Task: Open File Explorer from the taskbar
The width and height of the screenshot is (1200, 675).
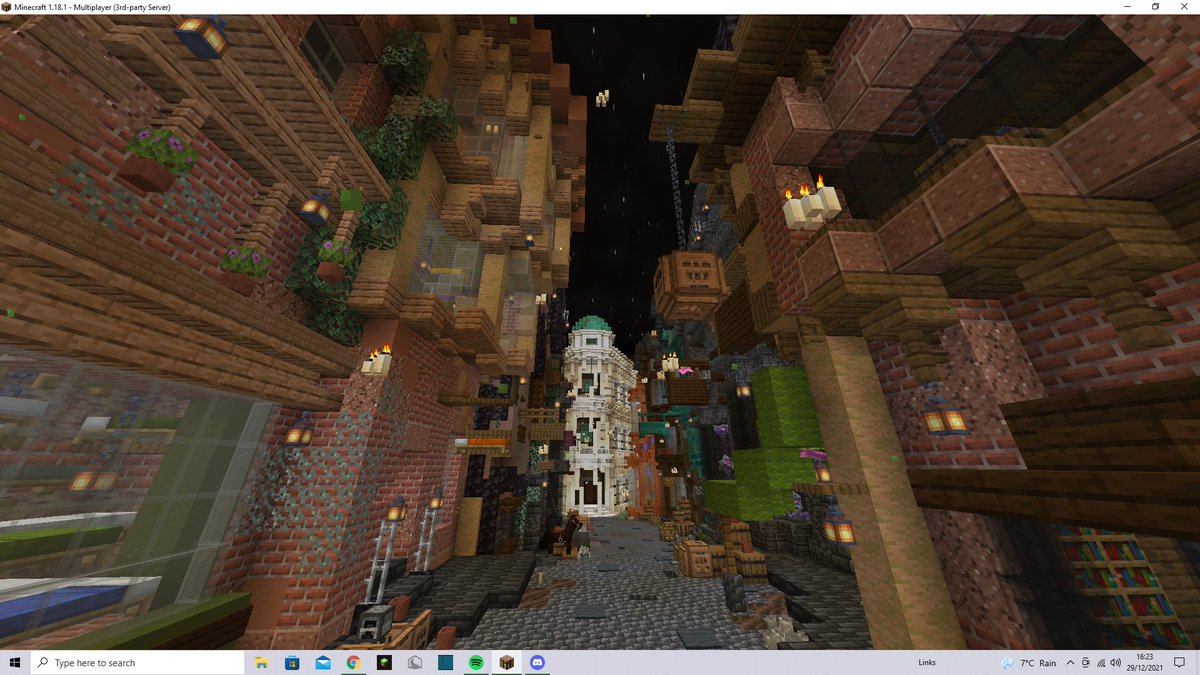Action: 261,663
